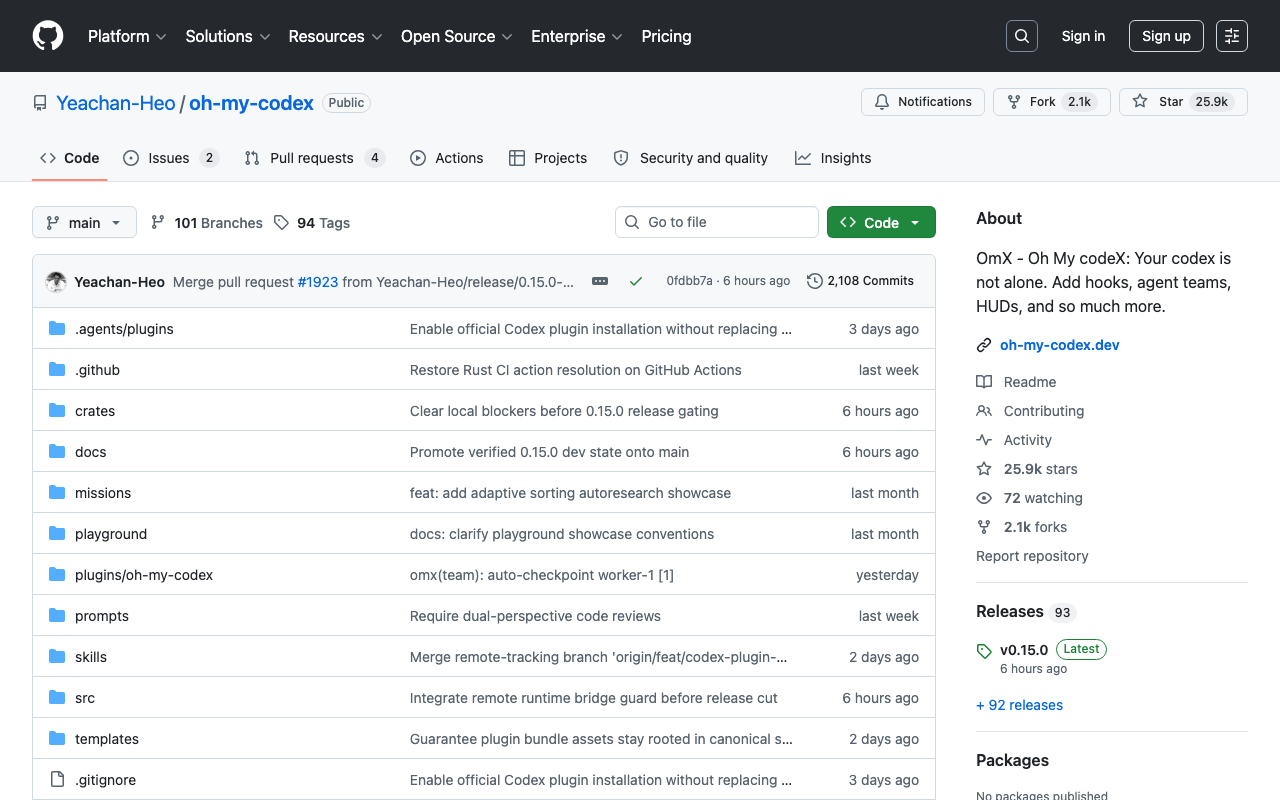This screenshot has height=800, width=1280.
Task: Switch to the Pull requests tab
Action: pos(314,158)
